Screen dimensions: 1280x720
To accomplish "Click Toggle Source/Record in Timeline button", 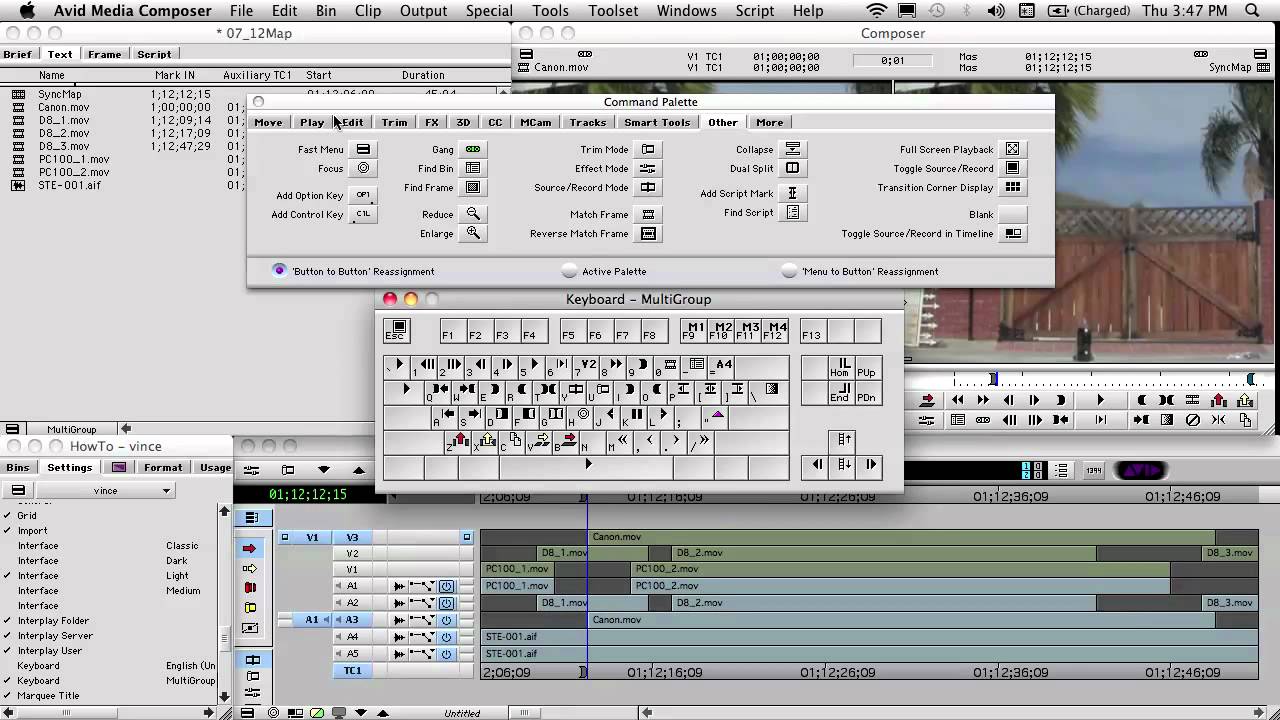I will pyautogui.click(x=1013, y=233).
